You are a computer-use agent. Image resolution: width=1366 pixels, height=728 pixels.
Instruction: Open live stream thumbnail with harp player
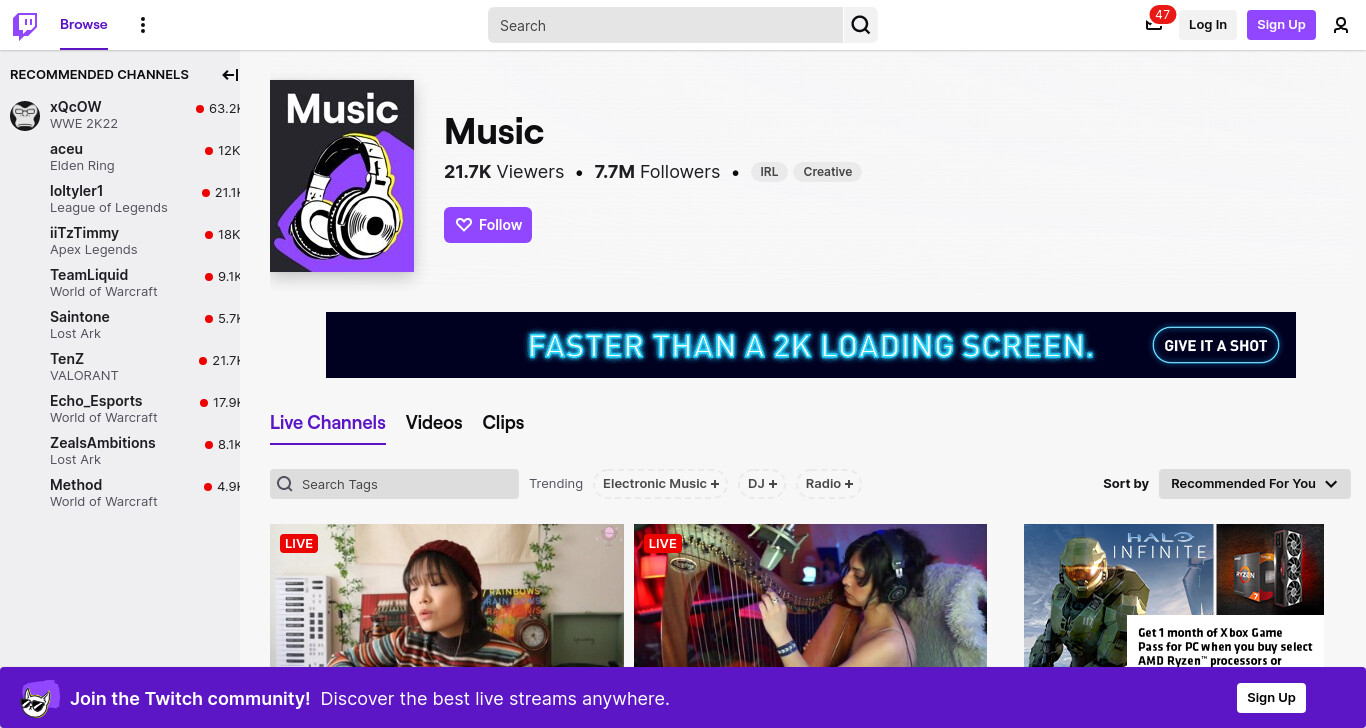(x=810, y=596)
